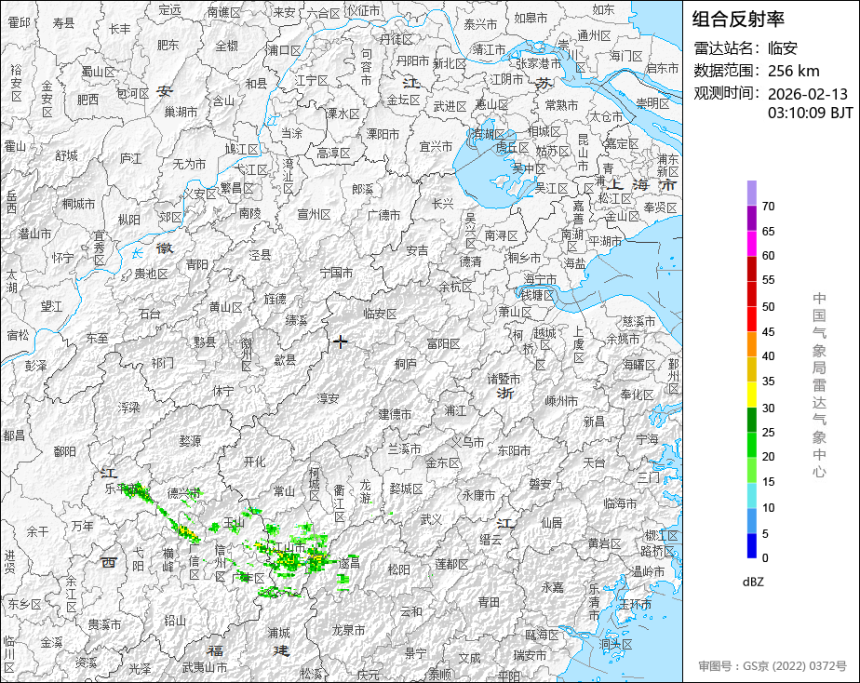Click the 青田 map label
This screenshot has width=860, height=683.
pos(489,602)
